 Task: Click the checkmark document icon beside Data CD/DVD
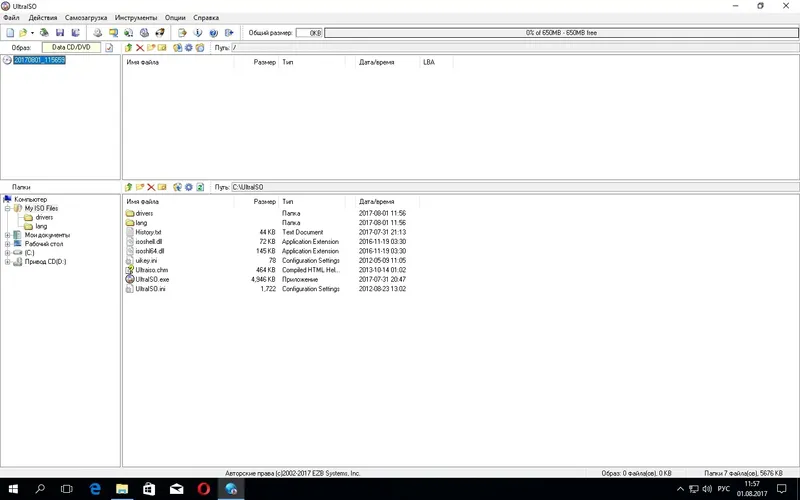click(x=109, y=47)
